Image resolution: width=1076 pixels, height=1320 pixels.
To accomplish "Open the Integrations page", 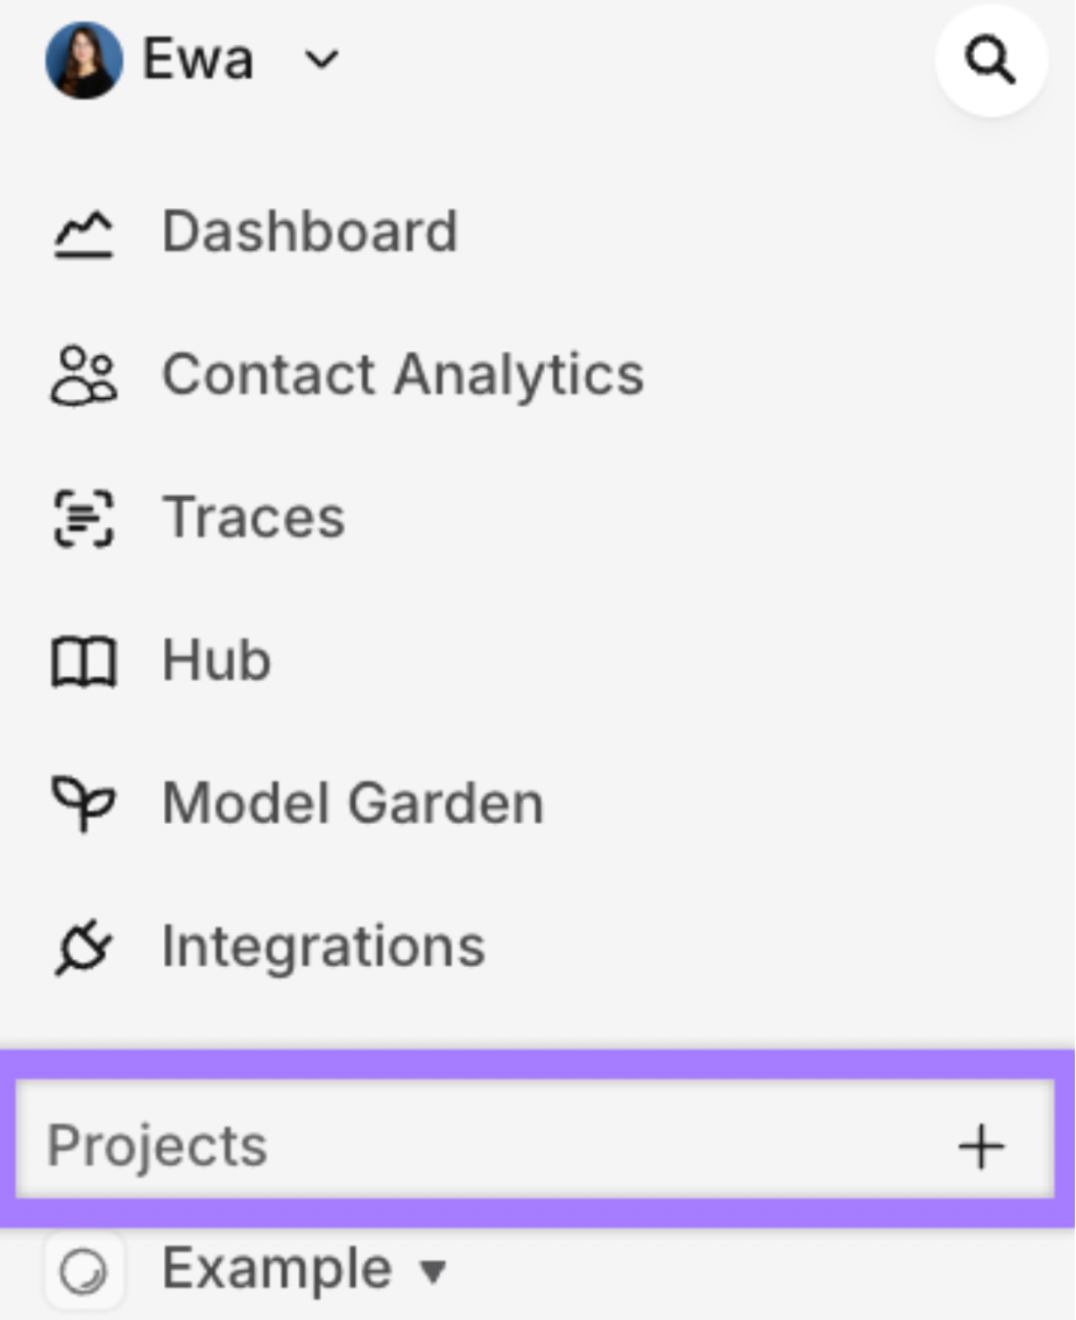I will pyautogui.click(x=324, y=944).
